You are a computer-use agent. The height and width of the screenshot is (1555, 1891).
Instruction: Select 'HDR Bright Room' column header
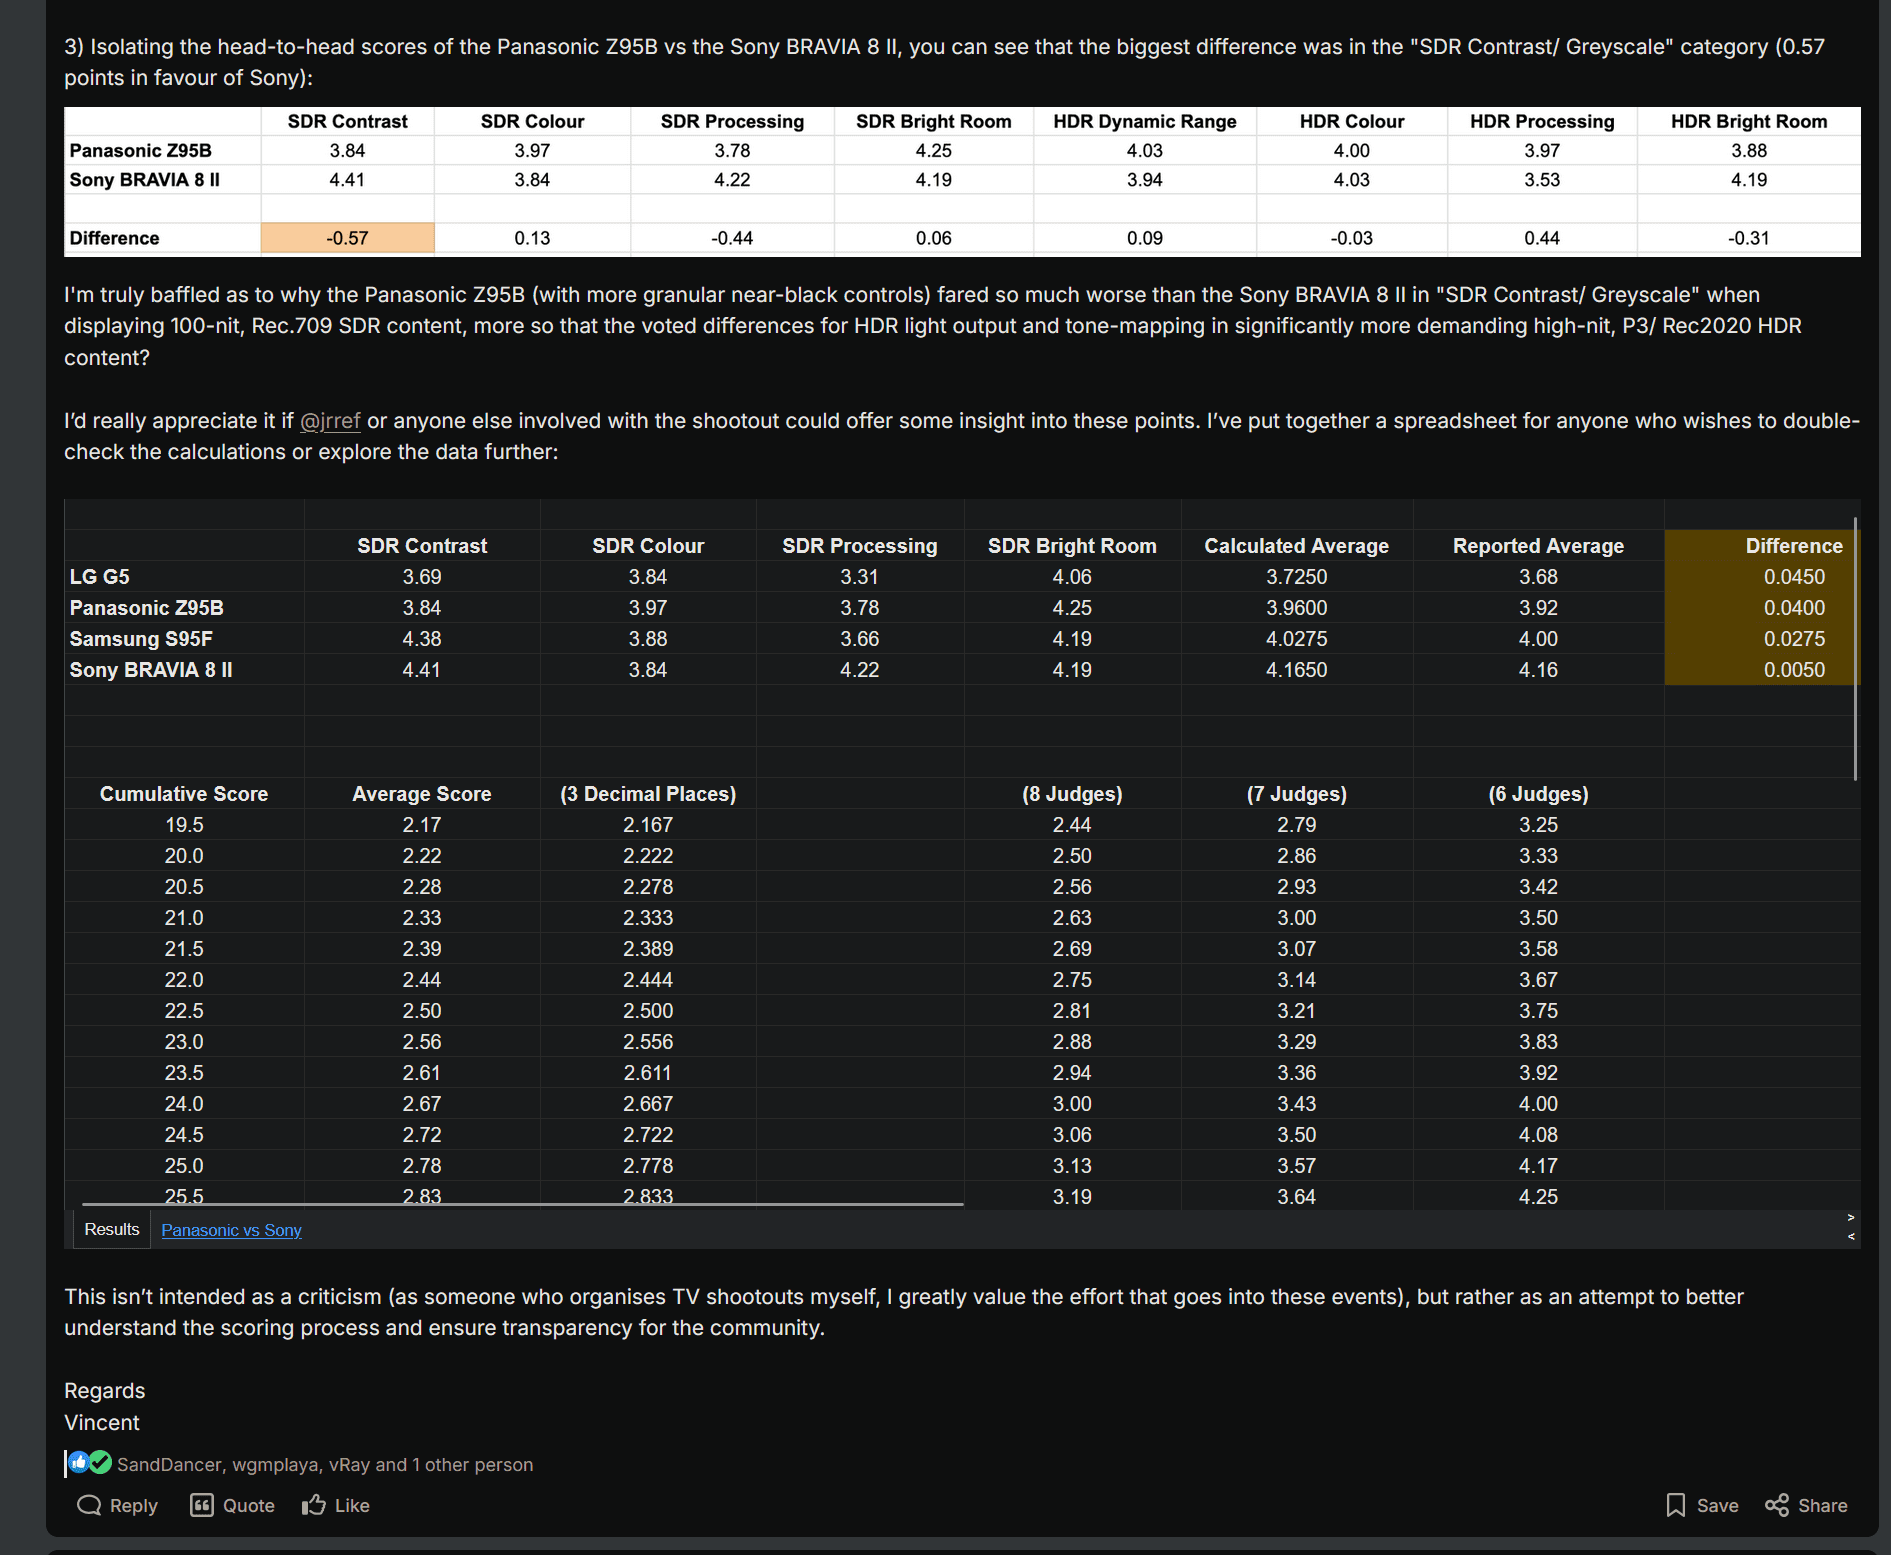pos(1748,121)
